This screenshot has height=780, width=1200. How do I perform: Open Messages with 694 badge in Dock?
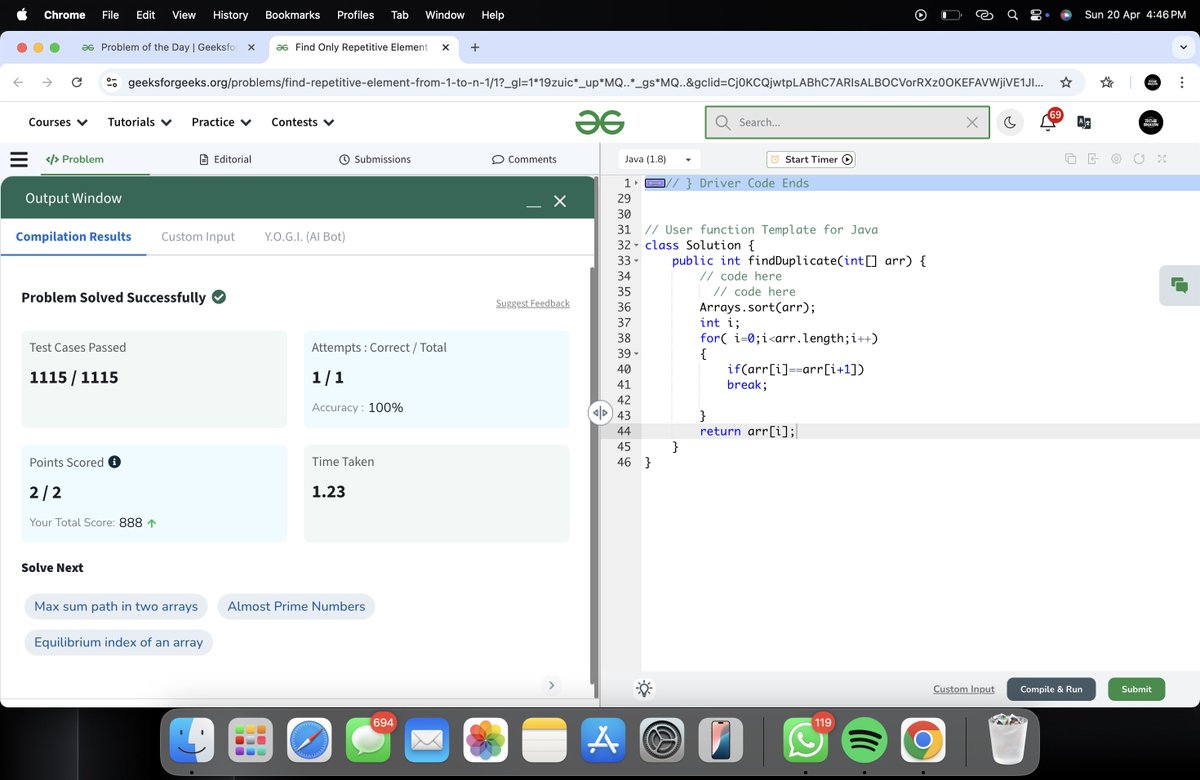(367, 741)
